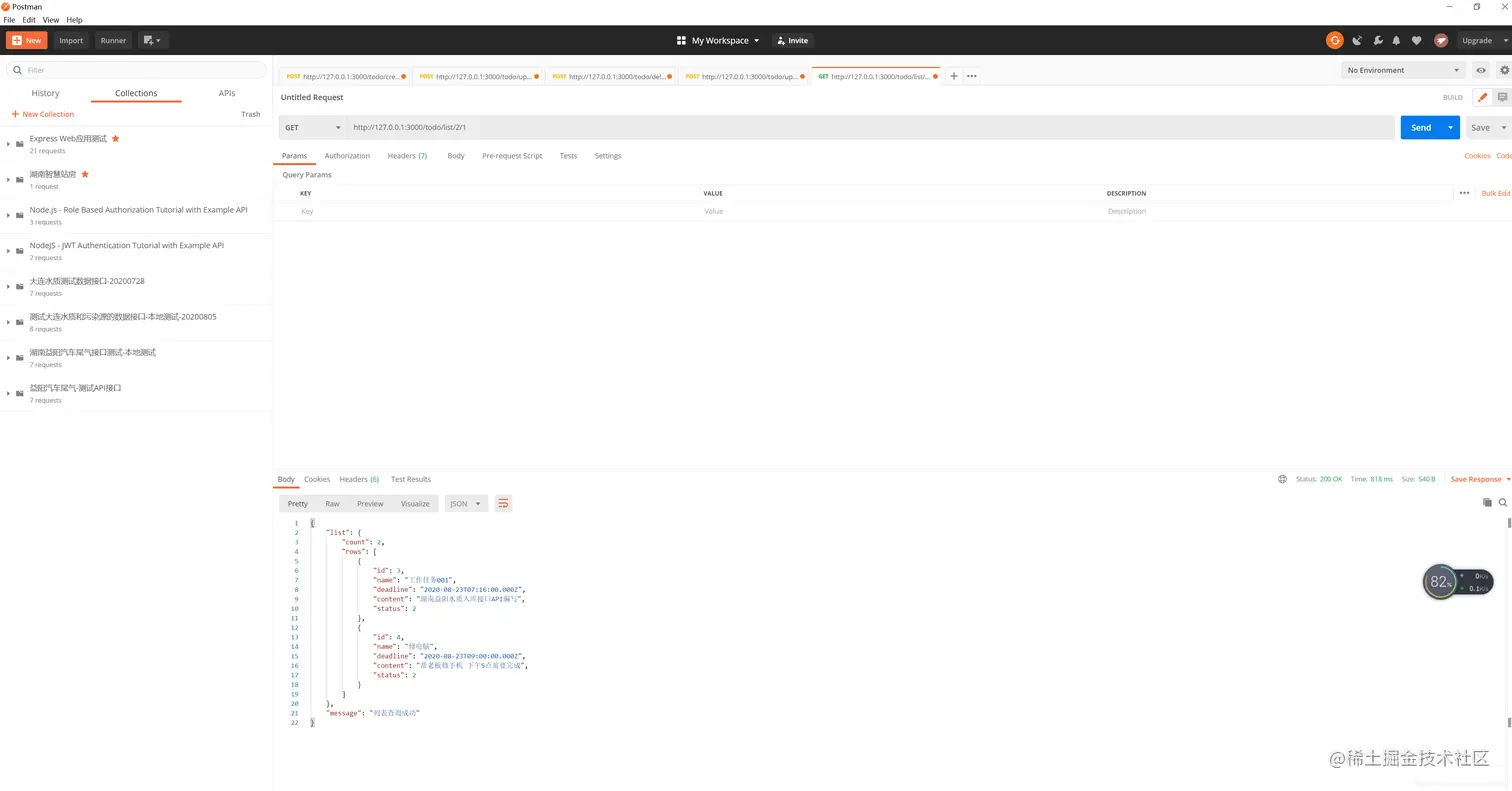Open the Runner button
The width and height of the screenshot is (1512, 791).
coord(113,40)
